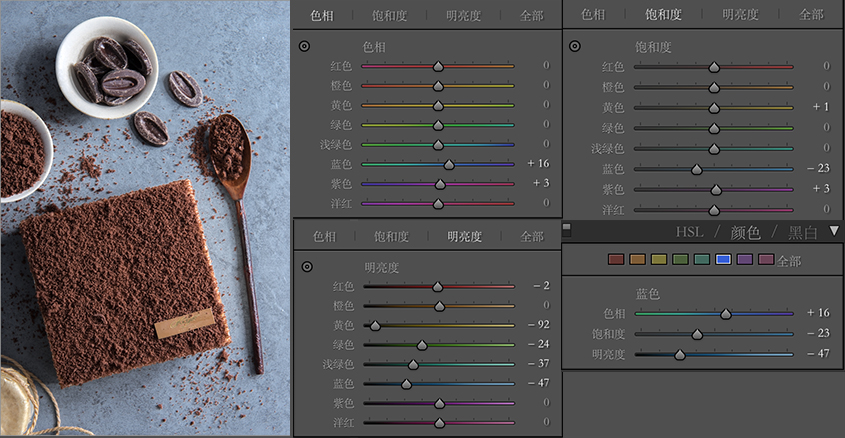The width and height of the screenshot is (845, 438).
Task: Click the -92 luminance value for 黄色
Action: (x=539, y=324)
